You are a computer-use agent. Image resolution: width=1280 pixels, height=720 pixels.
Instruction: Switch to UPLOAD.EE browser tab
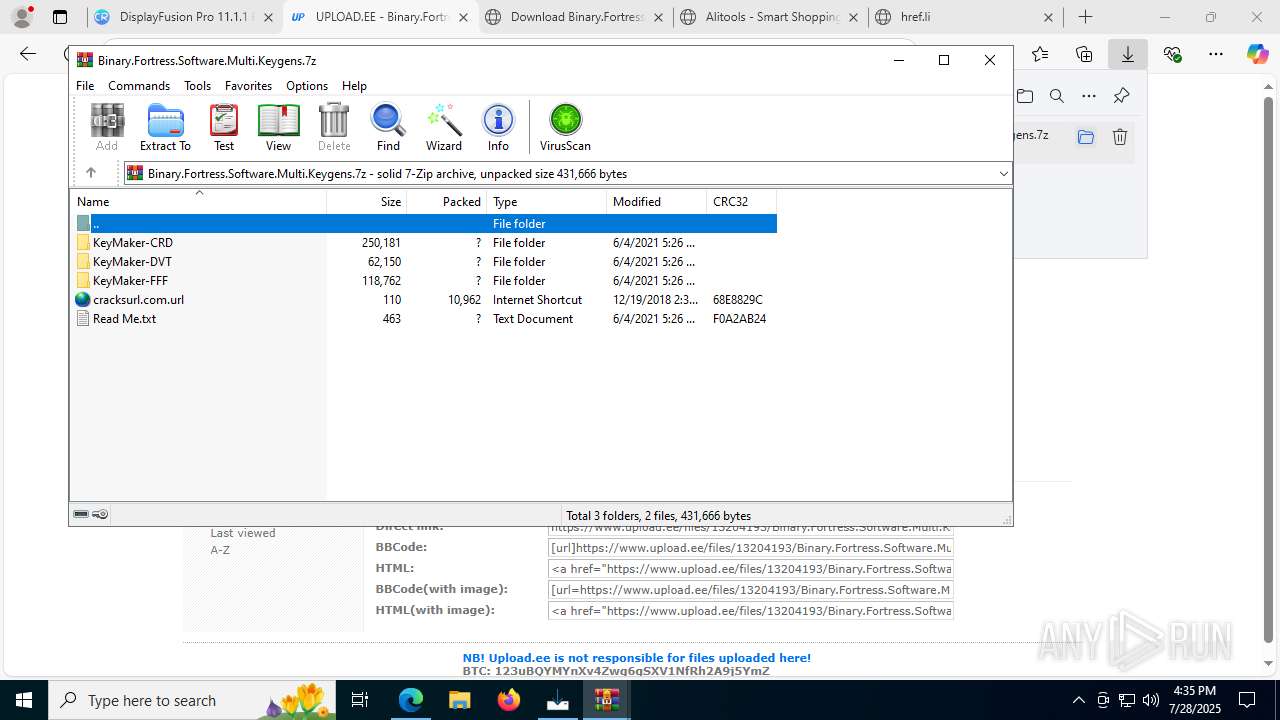[380, 17]
